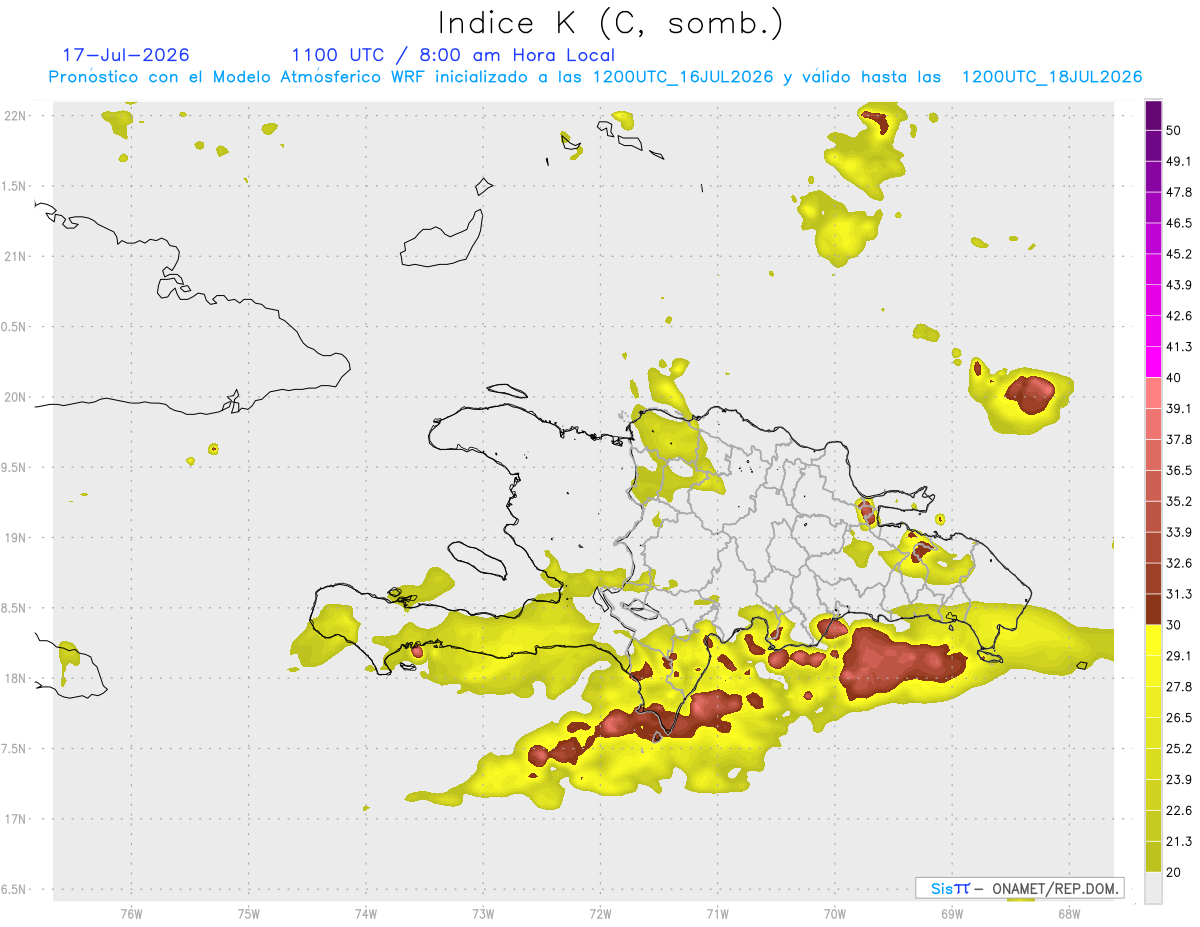1200x927 pixels.
Task: Click the bright yellow swatch between 29.1 and 30
Action: [1153, 640]
